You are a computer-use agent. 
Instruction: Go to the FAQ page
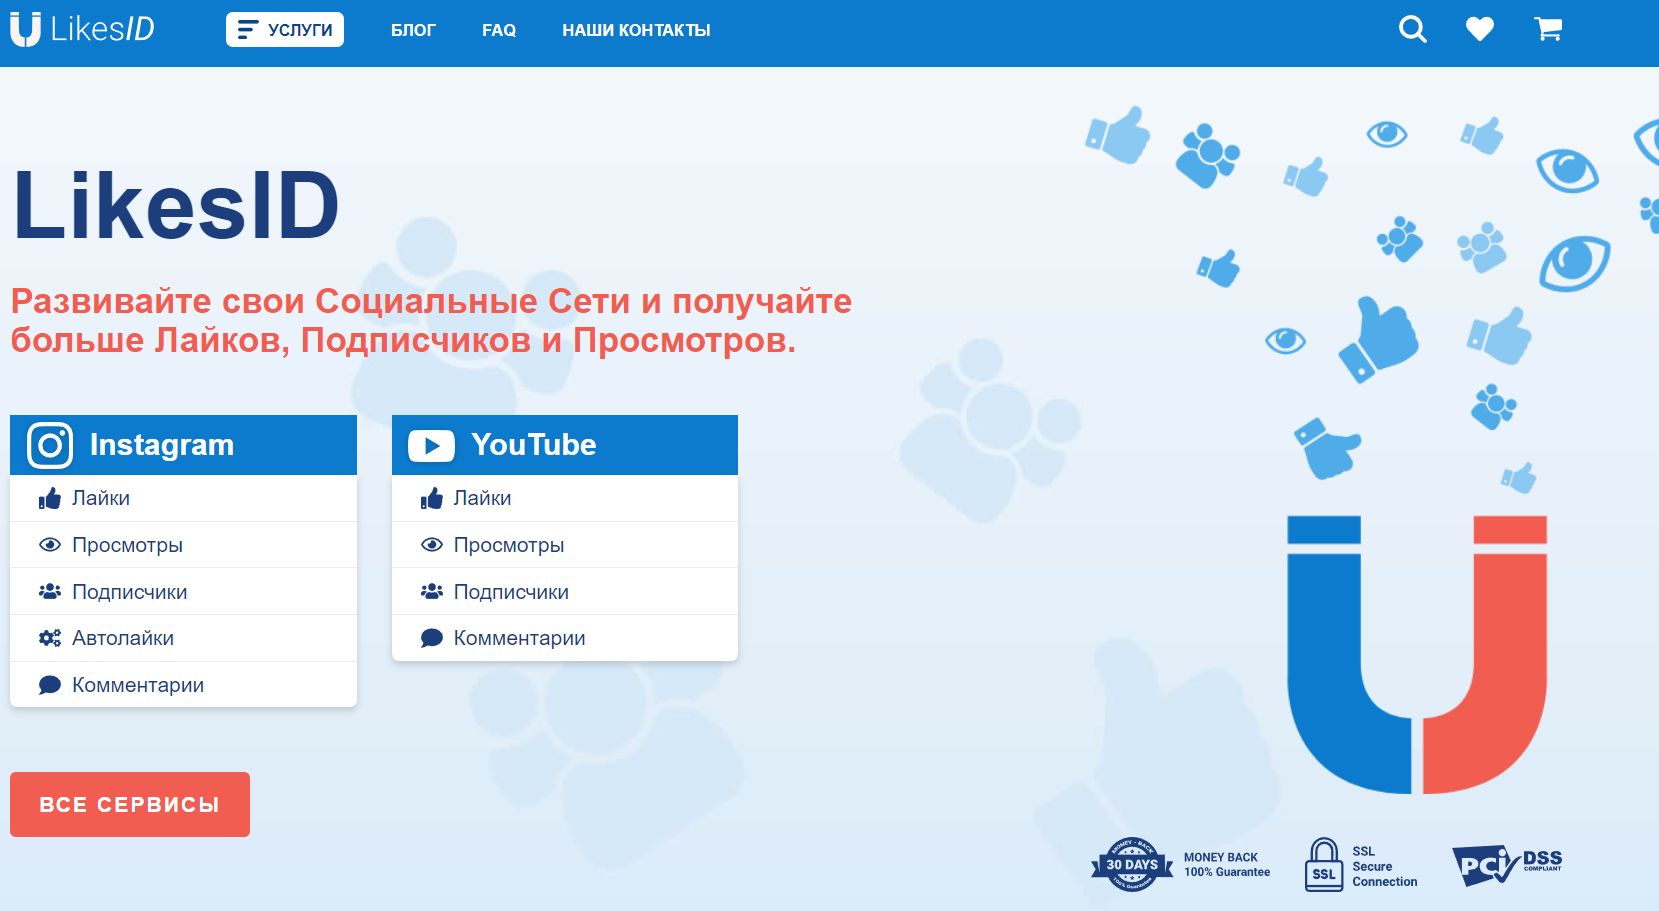(x=499, y=30)
